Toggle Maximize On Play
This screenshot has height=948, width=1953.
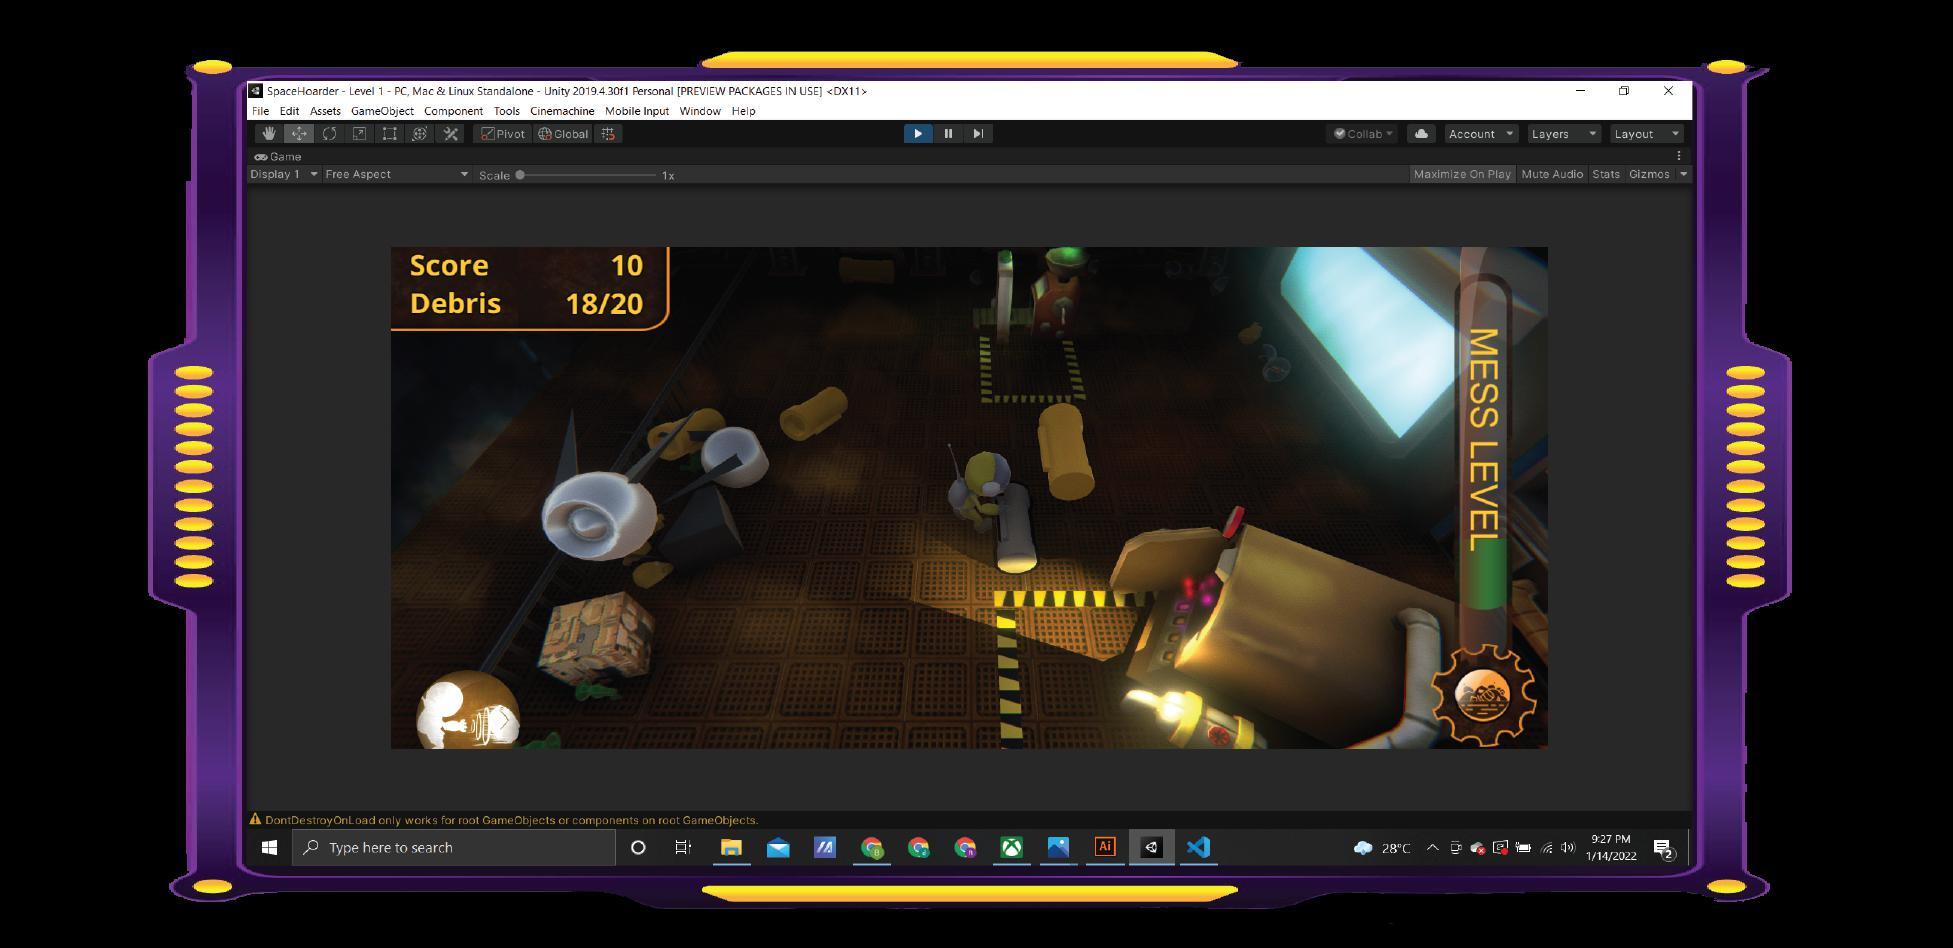[x=1461, y=174]
